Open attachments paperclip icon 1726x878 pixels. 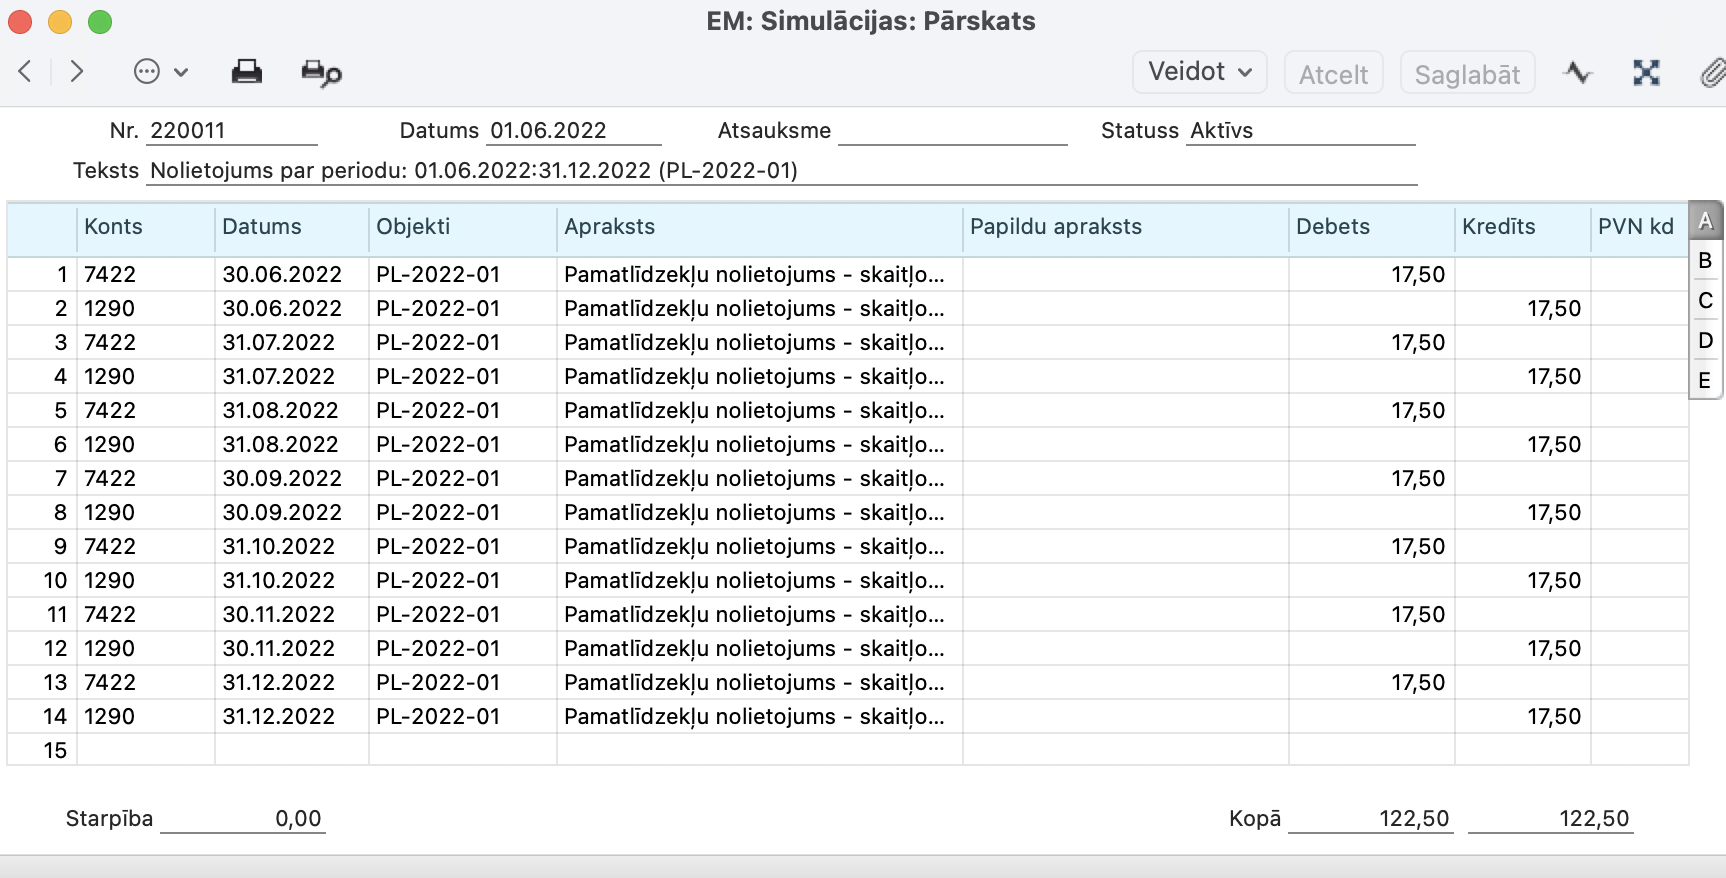tap(1712, 73)
